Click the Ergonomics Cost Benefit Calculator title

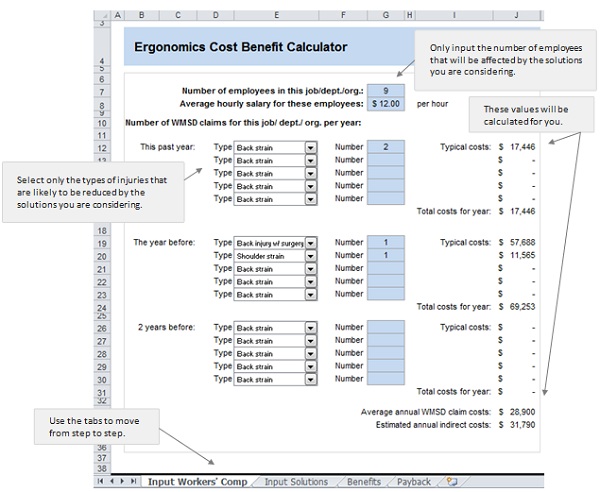(241, 47)
